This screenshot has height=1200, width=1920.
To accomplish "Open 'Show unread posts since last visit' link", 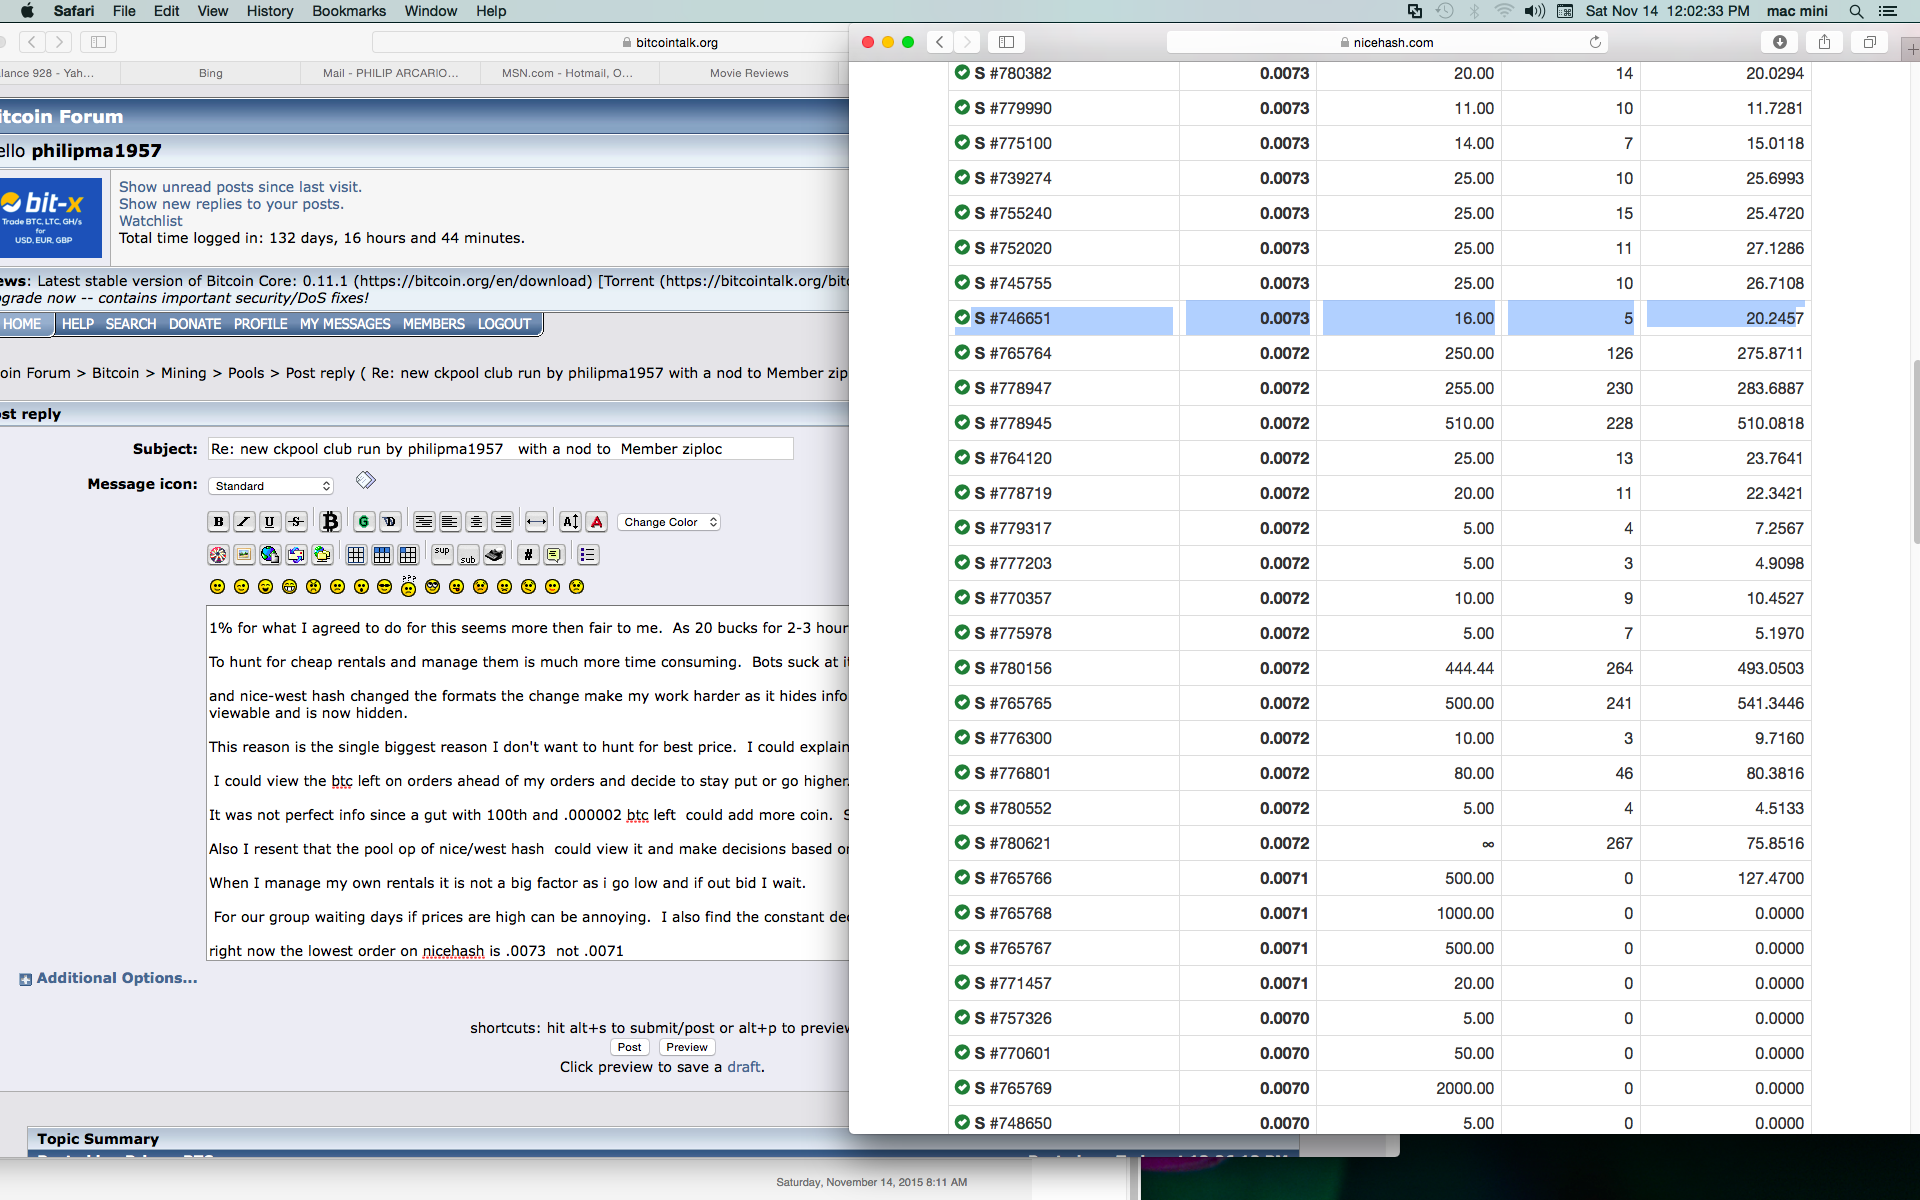I will point(240,187).
